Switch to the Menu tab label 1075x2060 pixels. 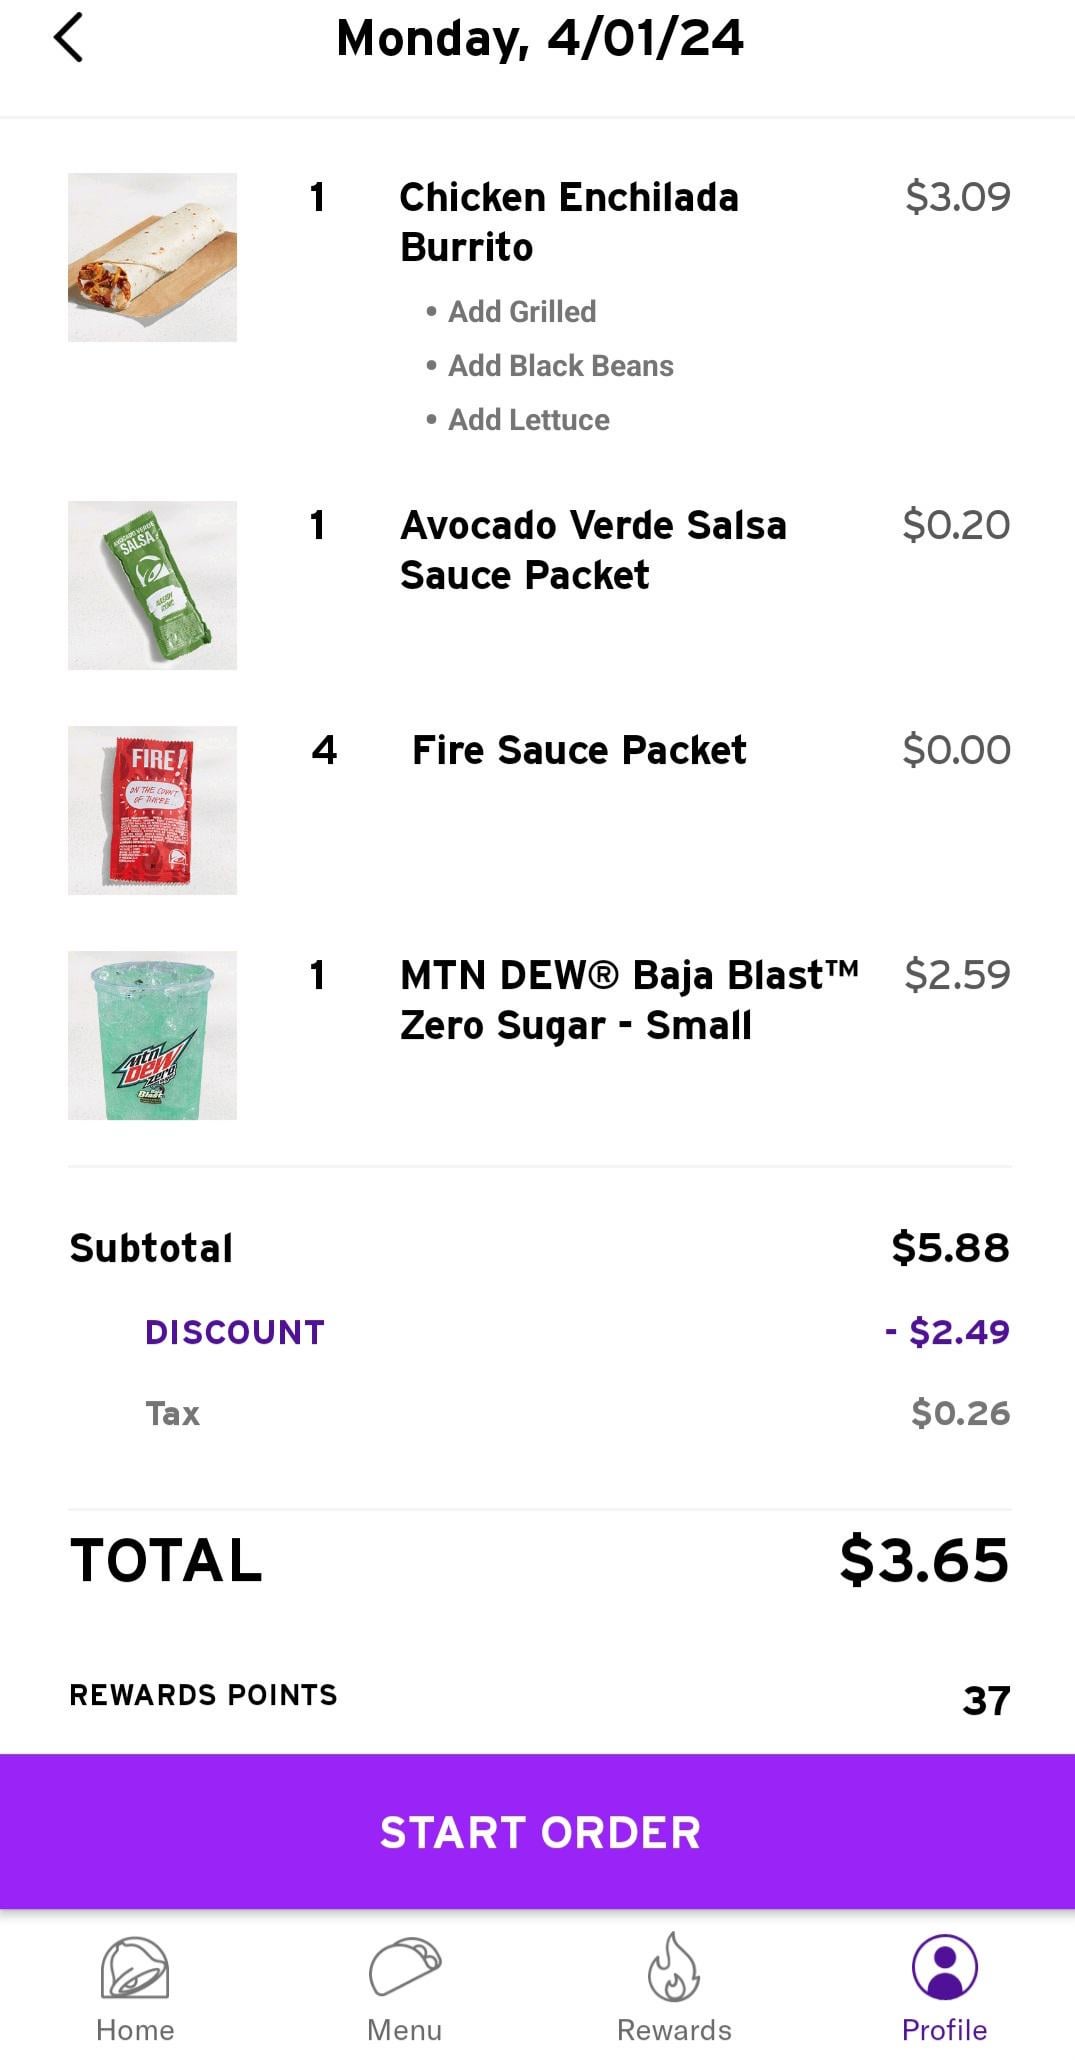(404, 2030)
